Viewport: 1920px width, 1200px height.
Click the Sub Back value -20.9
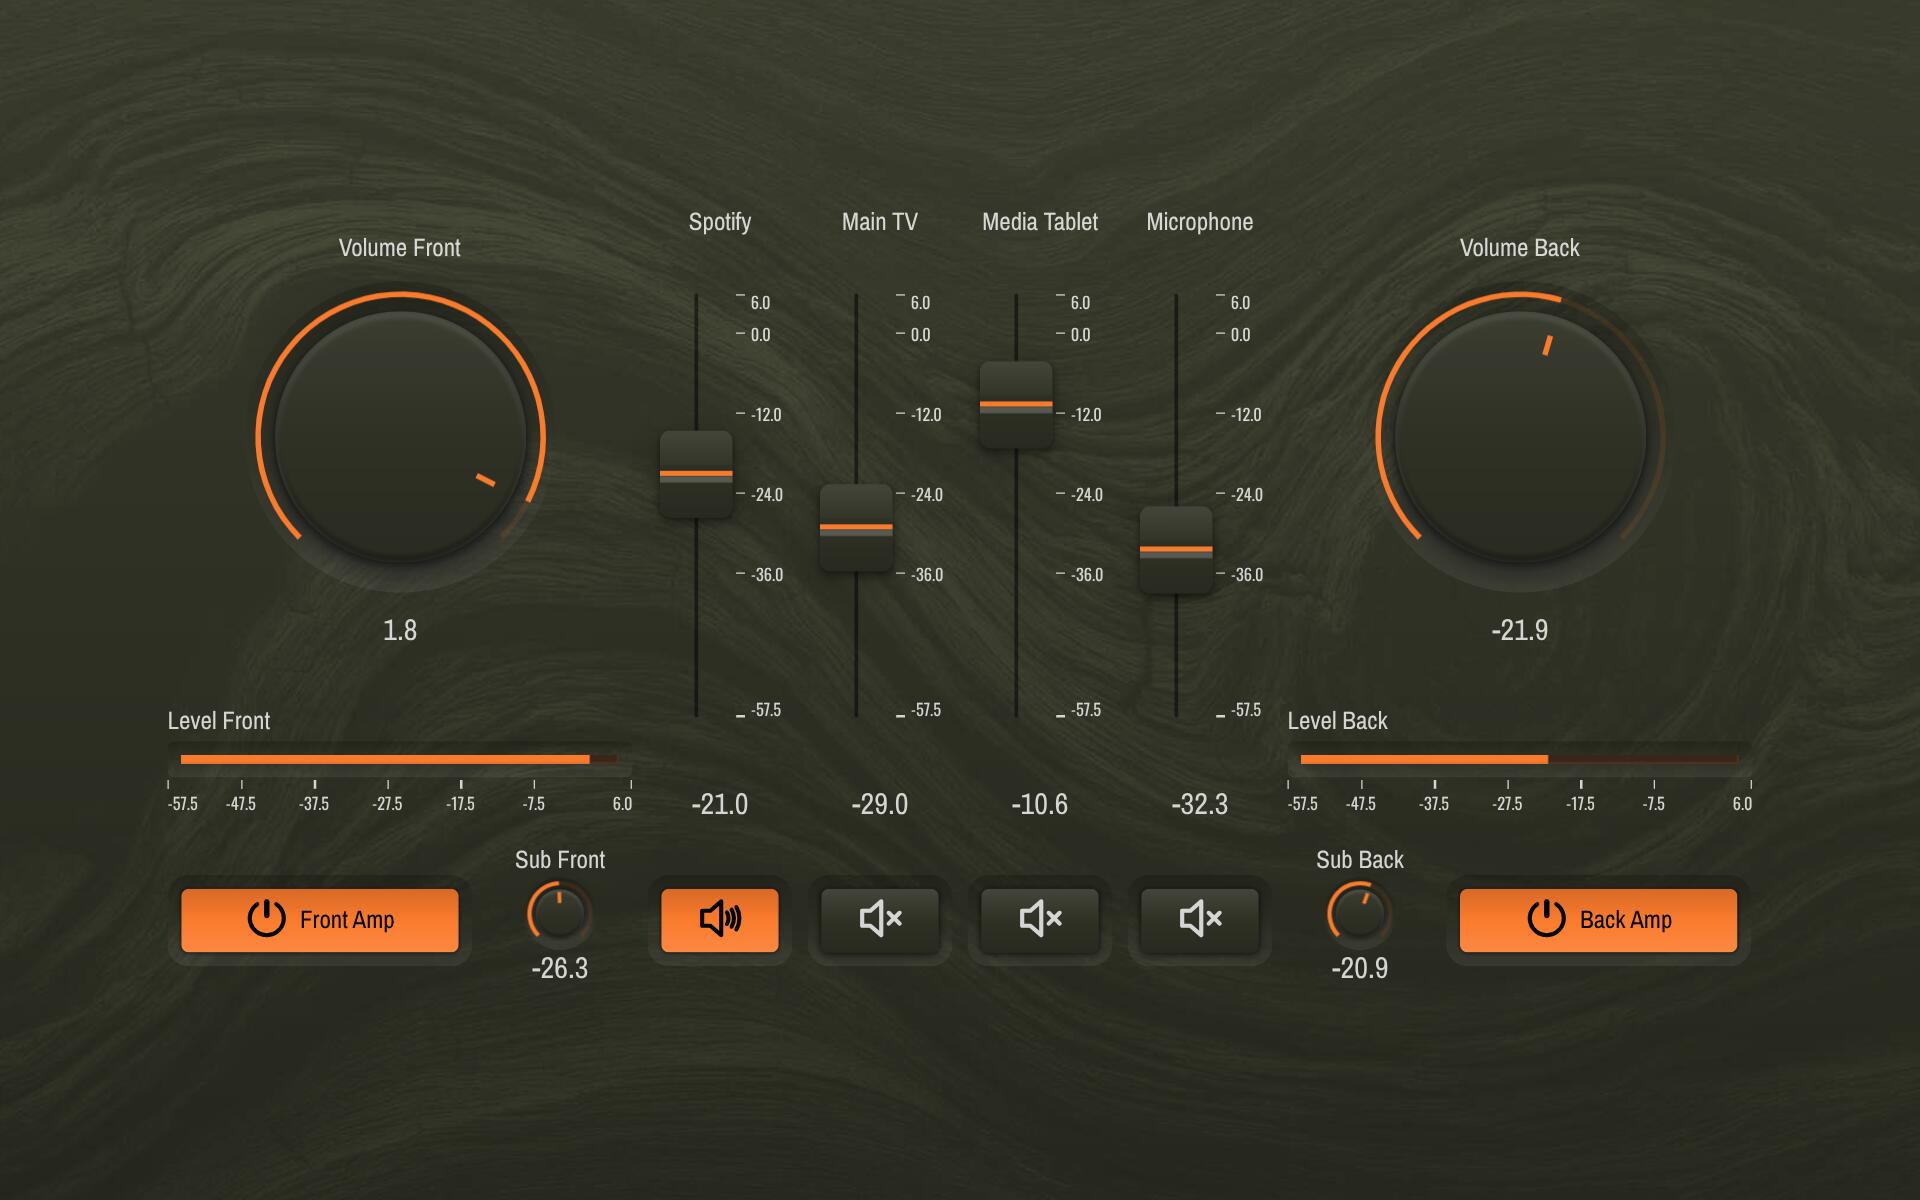(x=1359, y=968)
